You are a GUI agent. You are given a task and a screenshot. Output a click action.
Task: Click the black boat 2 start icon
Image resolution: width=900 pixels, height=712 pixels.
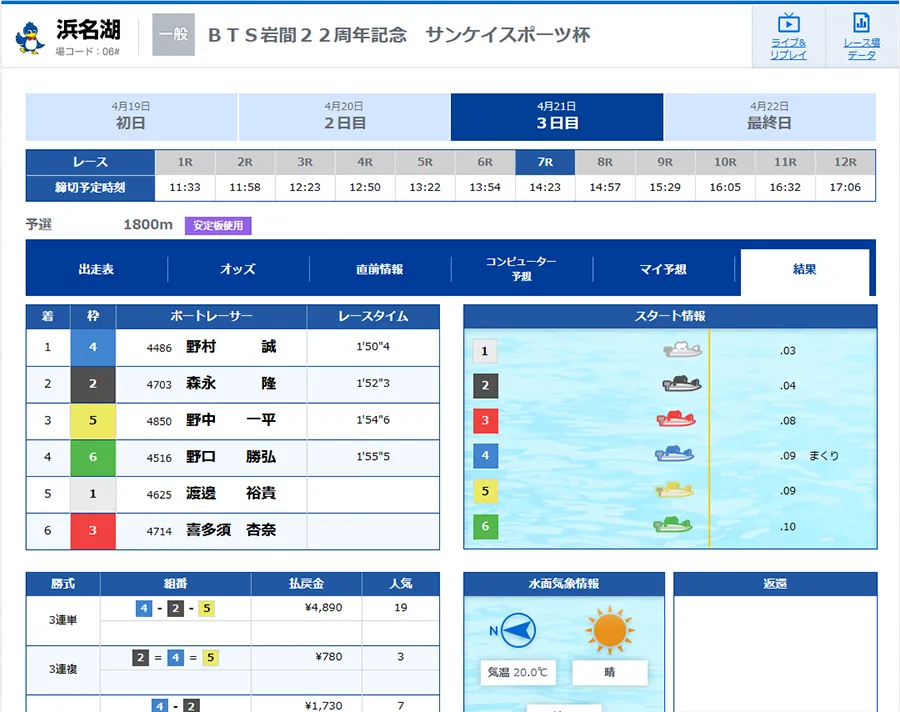tap(682, 384)
